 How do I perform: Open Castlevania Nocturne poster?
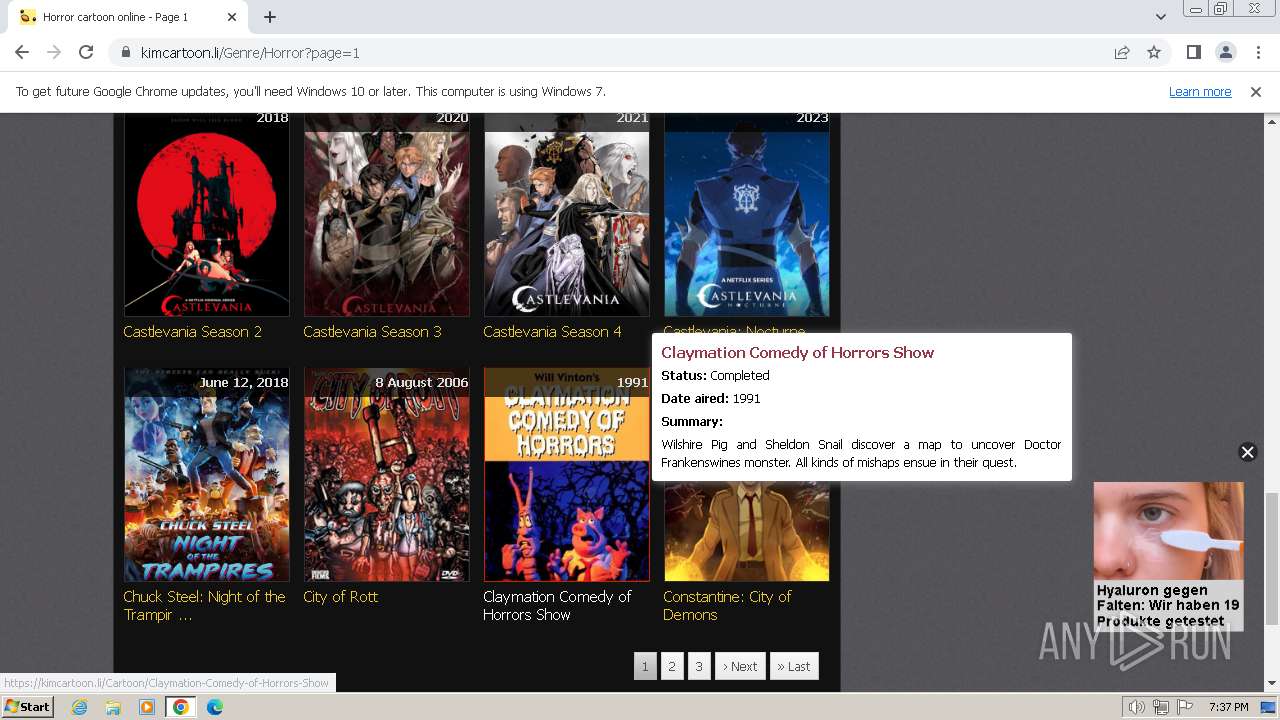[747, 214]
